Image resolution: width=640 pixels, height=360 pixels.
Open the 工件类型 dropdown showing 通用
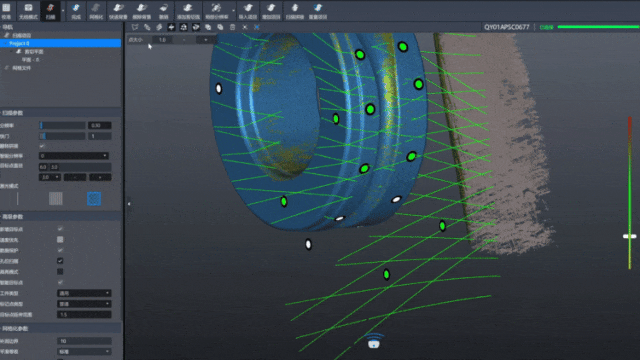(84, 293)
